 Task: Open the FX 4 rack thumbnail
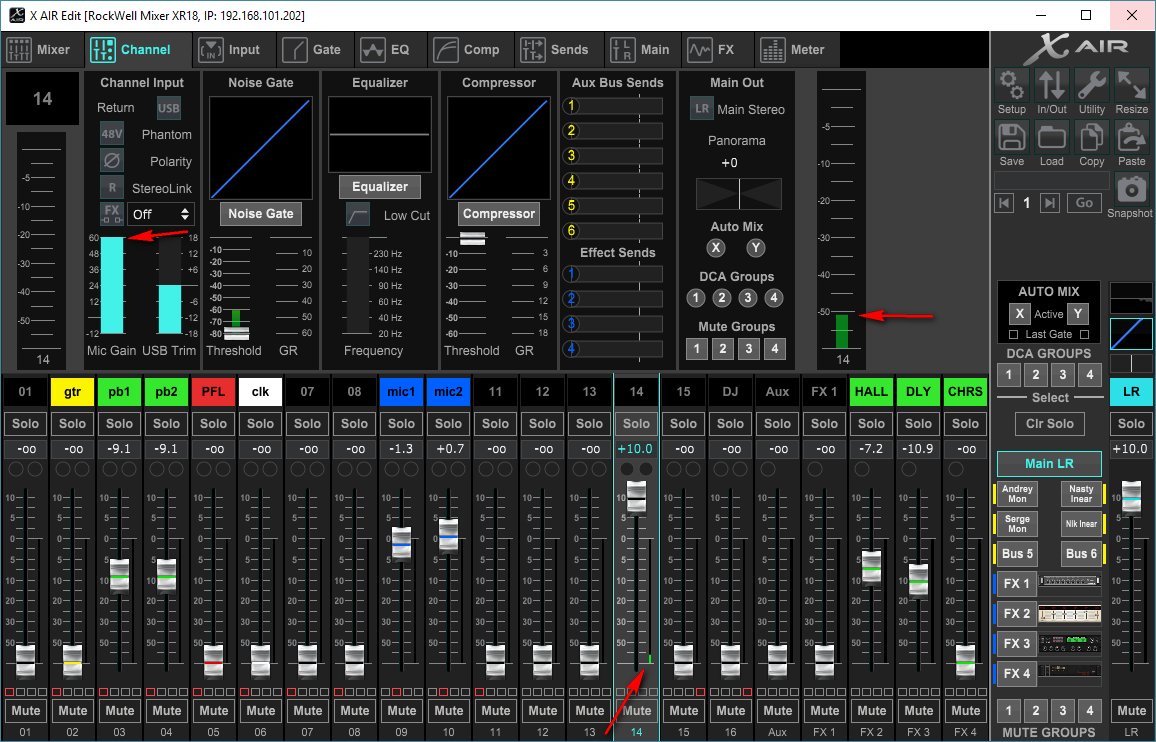1070,673
